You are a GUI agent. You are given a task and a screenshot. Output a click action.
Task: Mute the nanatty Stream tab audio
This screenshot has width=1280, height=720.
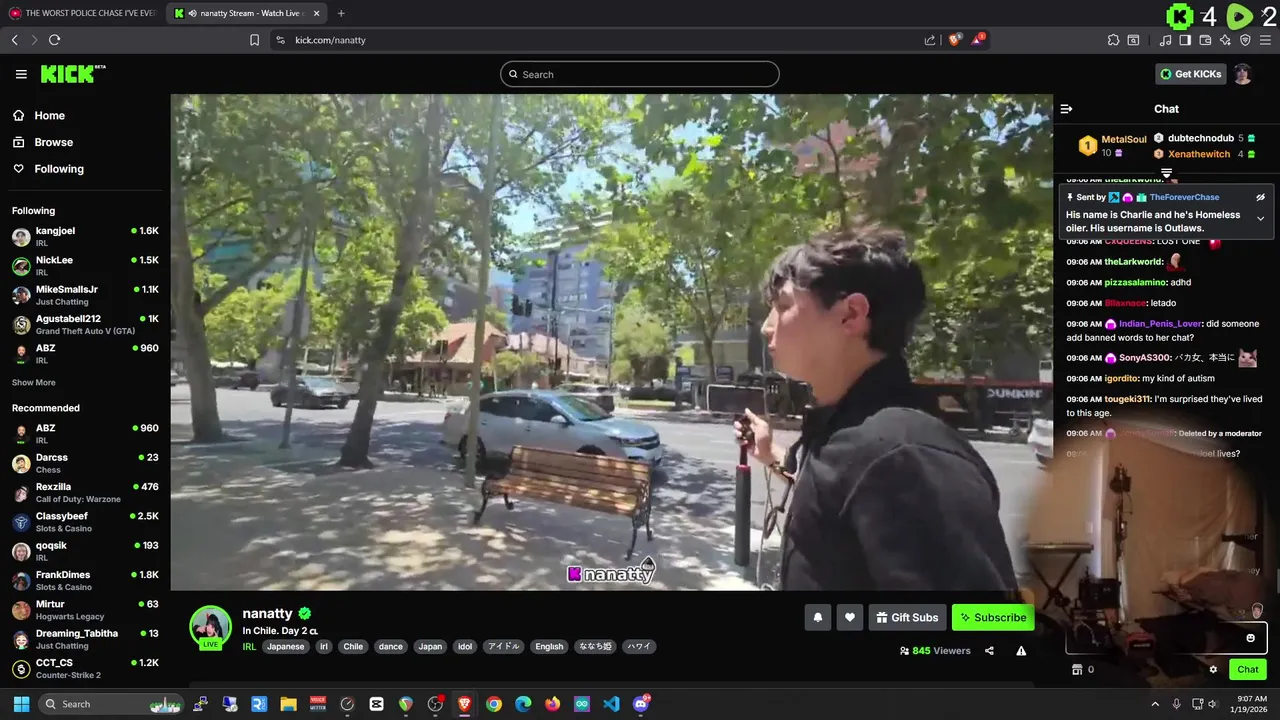[x=191, y=13]
